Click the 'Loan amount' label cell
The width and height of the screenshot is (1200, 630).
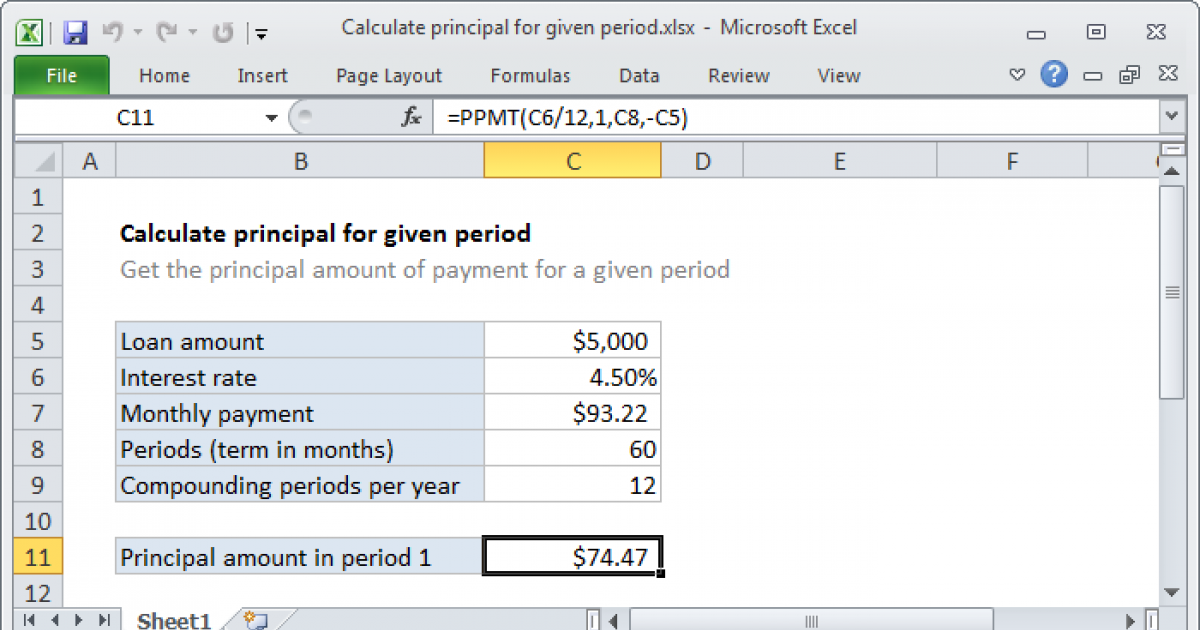coord(300,341)
